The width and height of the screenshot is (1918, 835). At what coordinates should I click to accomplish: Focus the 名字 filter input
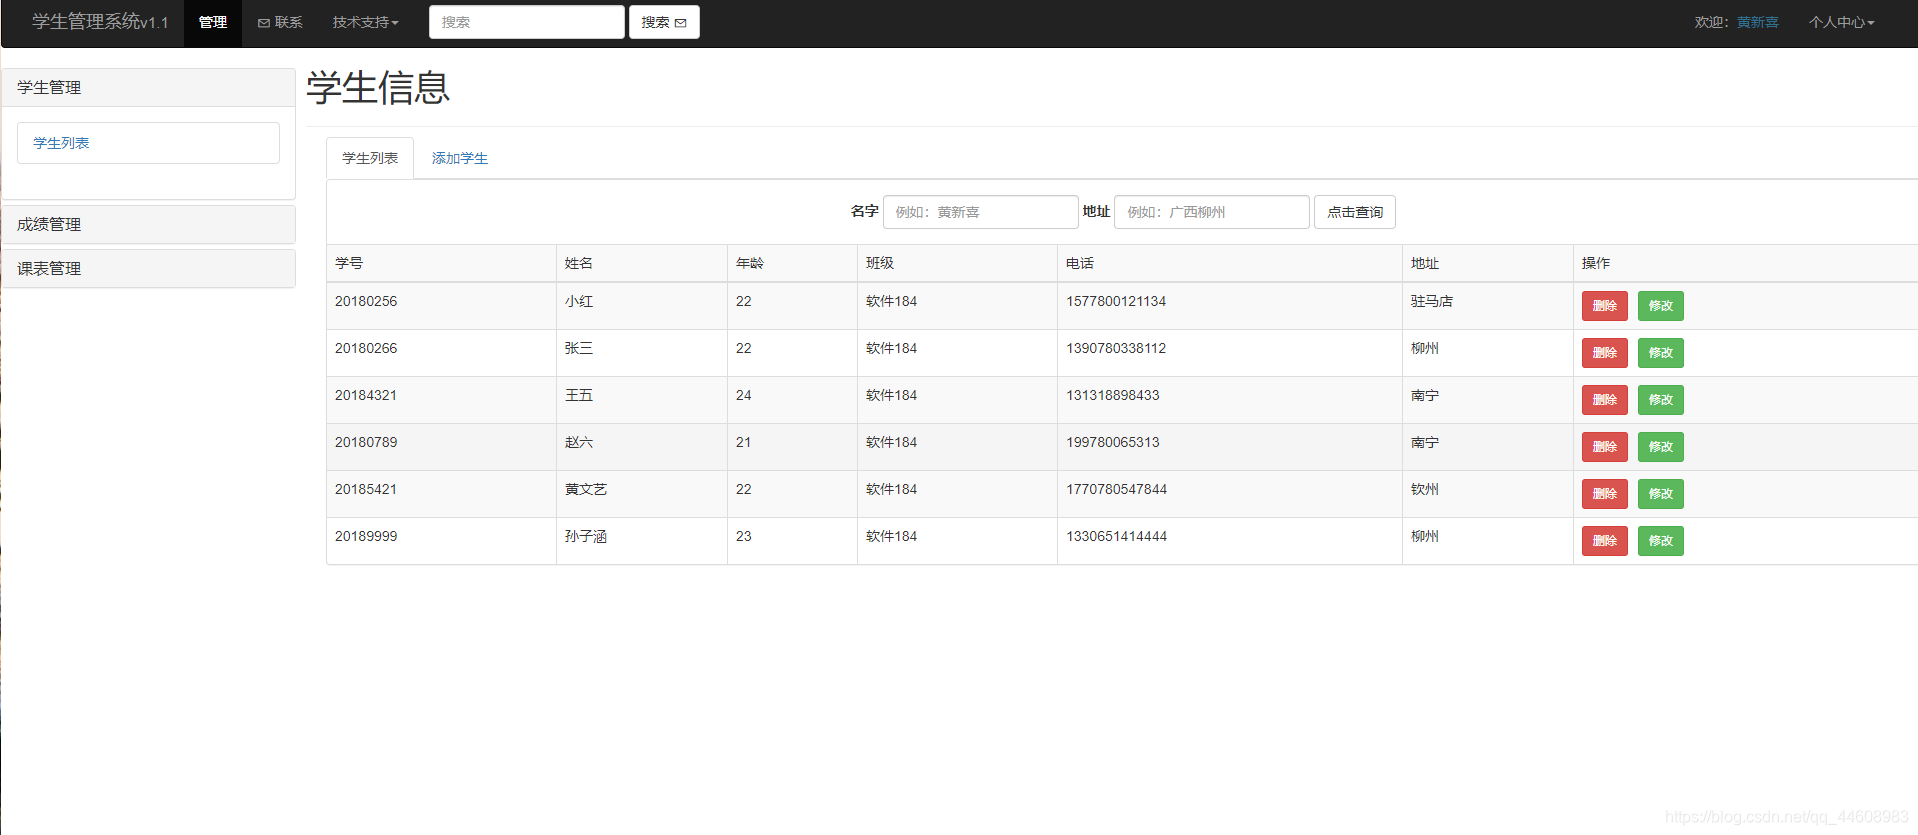pyautogui.click(x=981, y=212)
